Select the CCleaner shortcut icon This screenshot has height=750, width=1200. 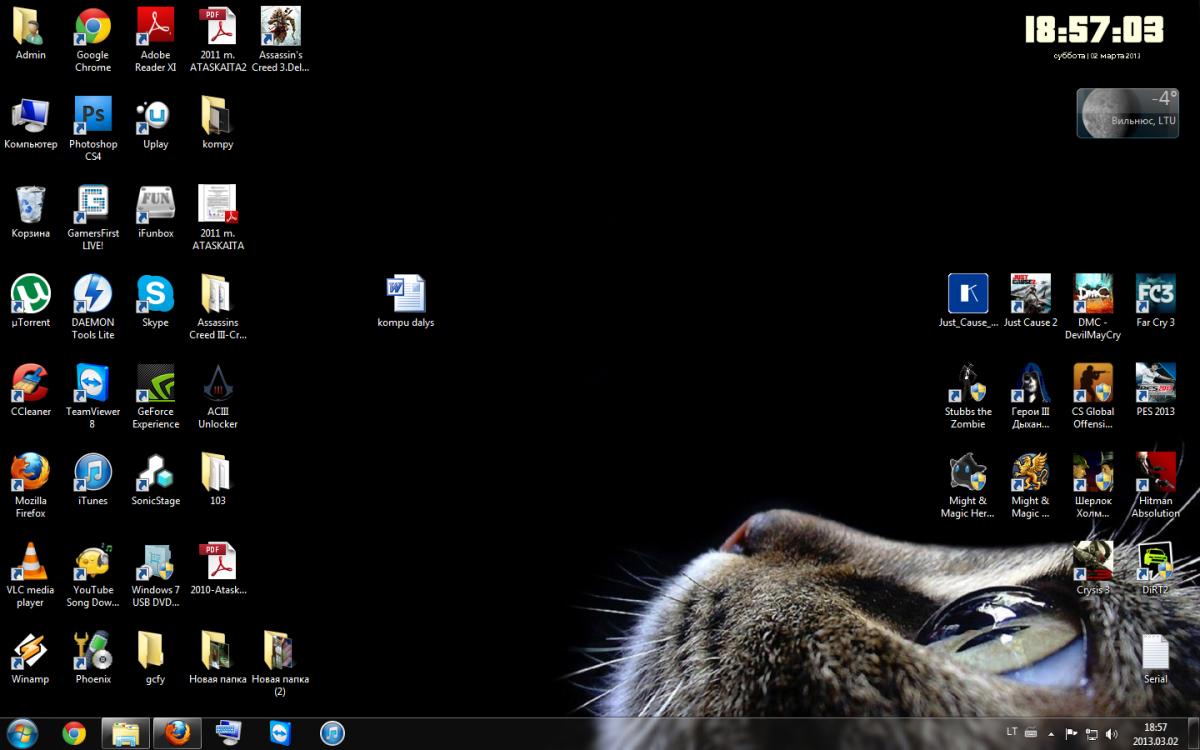(x=30, y=383)
